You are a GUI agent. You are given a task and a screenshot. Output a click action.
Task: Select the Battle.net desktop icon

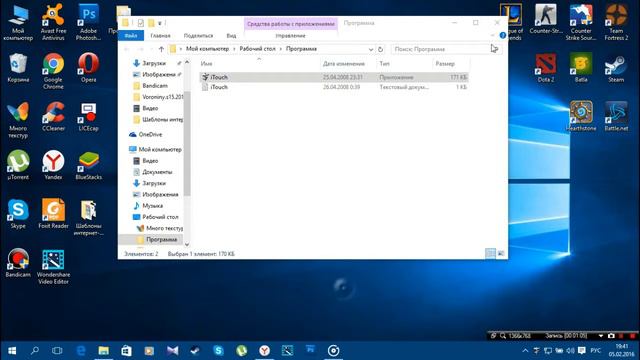pyautogui.click(x=616, y=116)
